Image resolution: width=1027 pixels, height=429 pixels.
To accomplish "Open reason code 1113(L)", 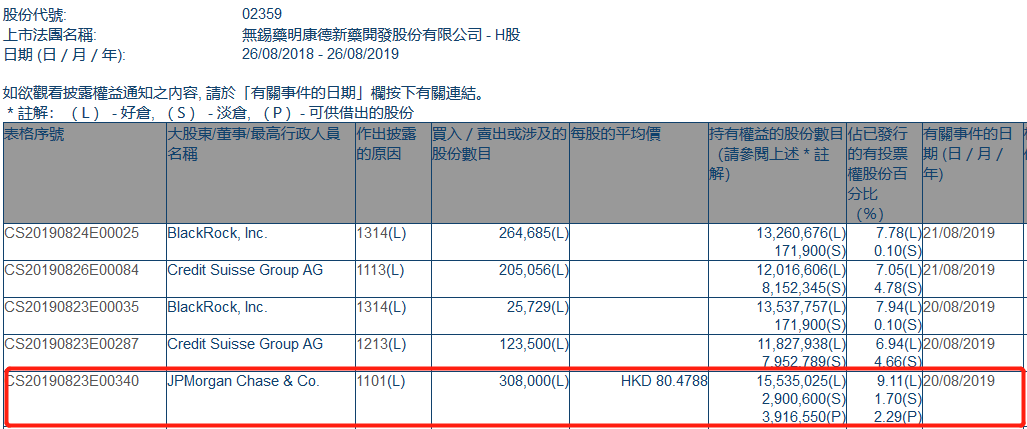I will tap(381, 270).
